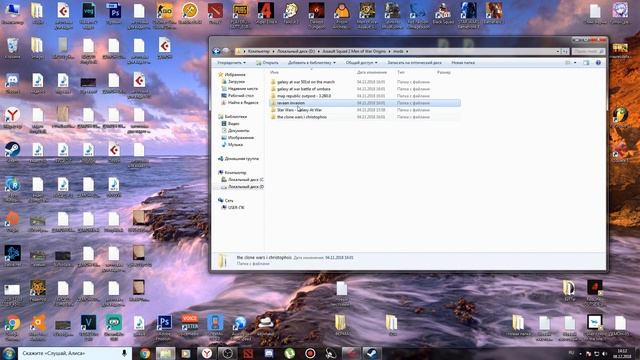Screen dimensions: 640x360
Task: Select Загрузки in the navigation pane
Action: click(236, 82)
